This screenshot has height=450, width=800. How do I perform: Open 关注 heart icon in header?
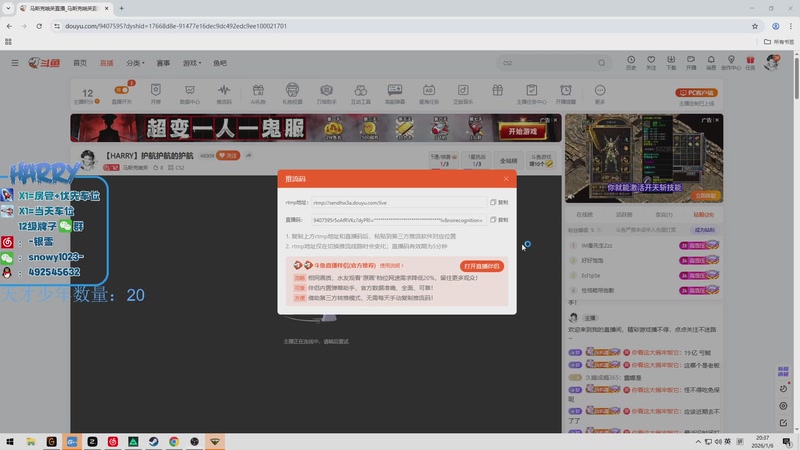(x=651, y=63)
